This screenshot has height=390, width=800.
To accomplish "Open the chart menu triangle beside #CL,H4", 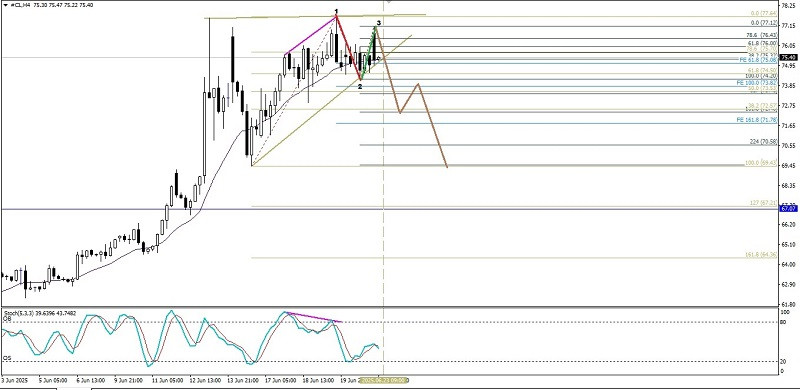I will pos(6,4).
